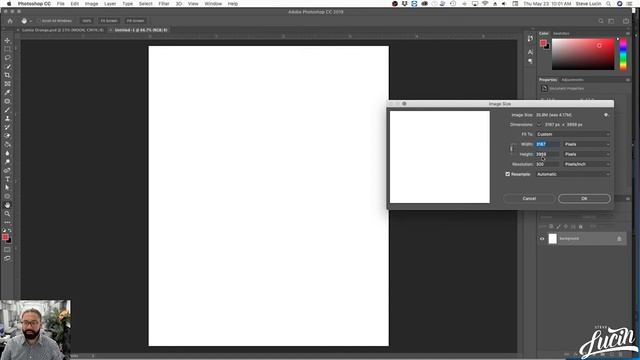Select the Zoom tool
The height and width of the screenshot is (360, 640).
click(7, 213)
